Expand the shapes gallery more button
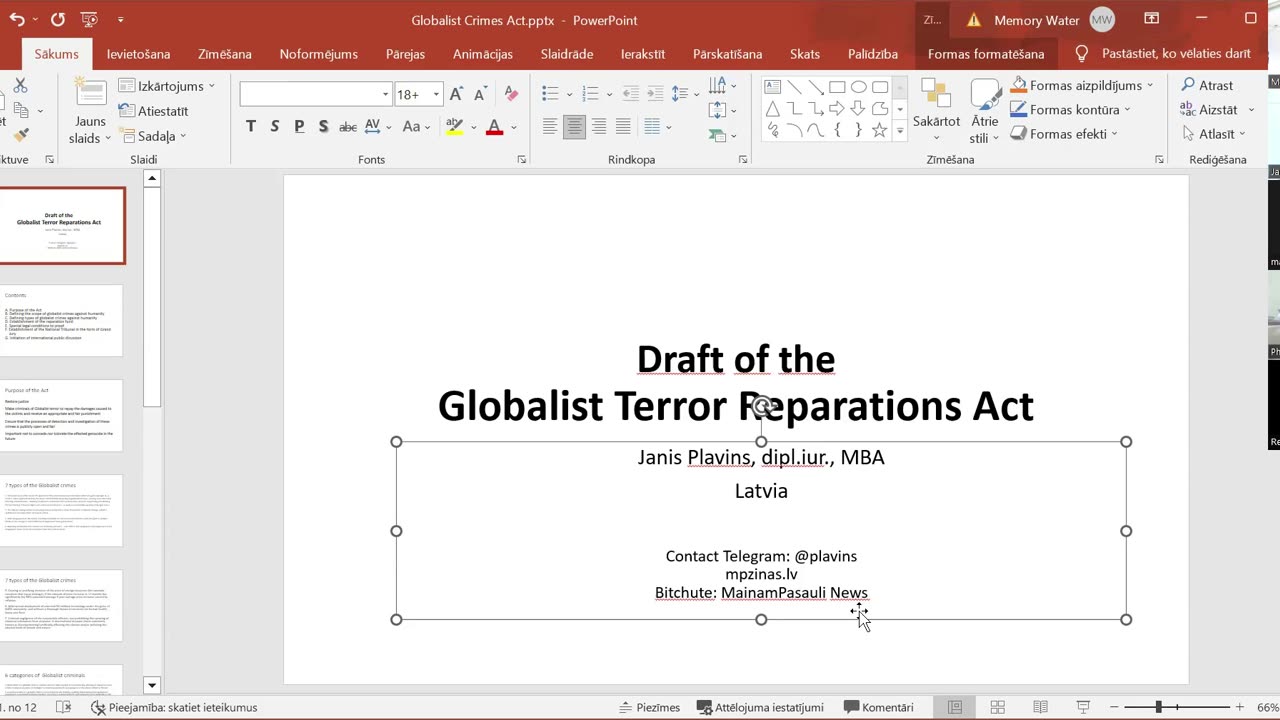This screenshot has height=720, width=1280. tap(900, 131)
